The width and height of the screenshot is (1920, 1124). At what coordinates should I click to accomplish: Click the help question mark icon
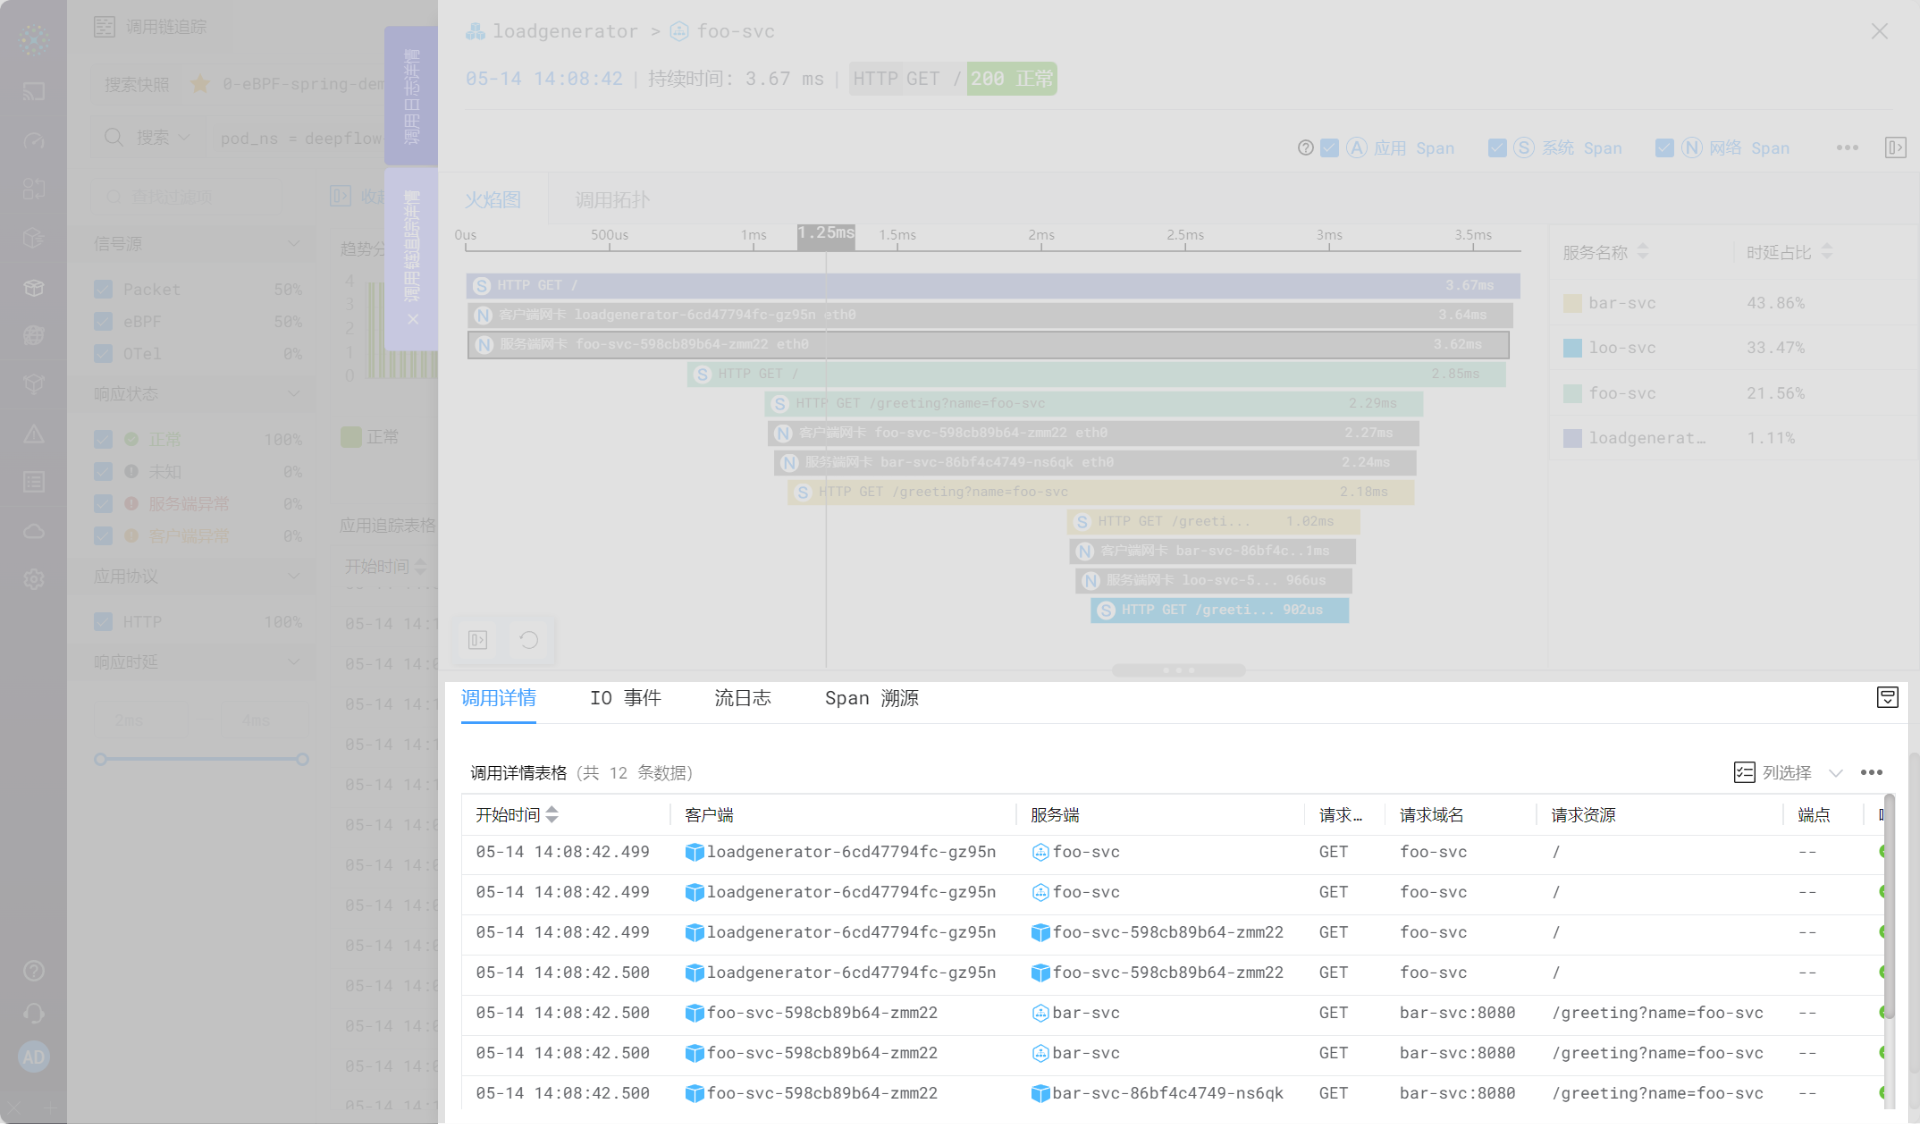(x=1305, y=148)
